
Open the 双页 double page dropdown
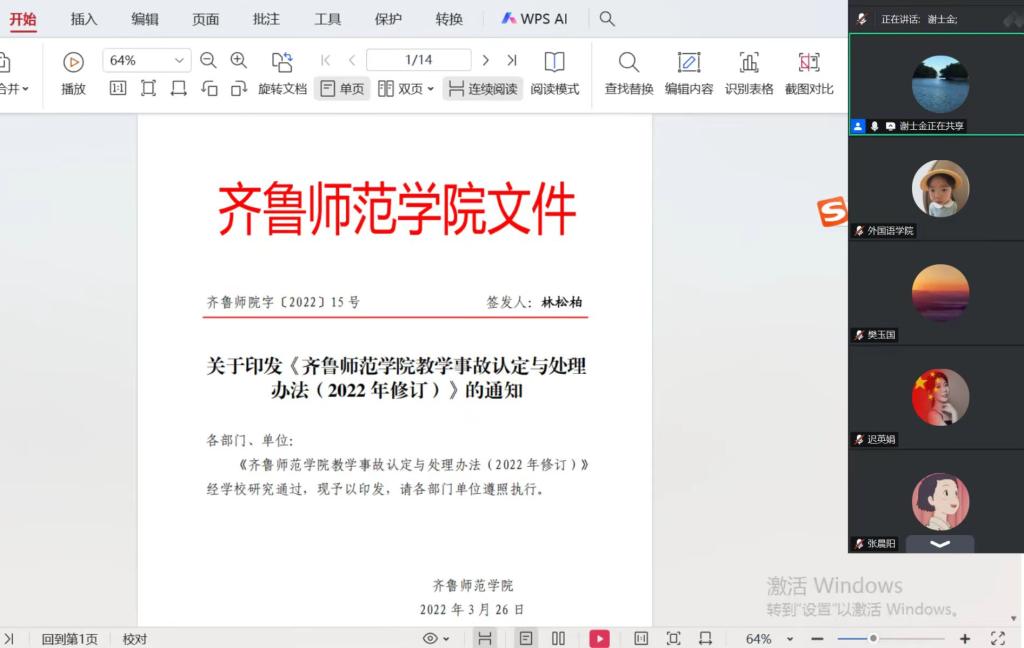click(x=406, y=89)
